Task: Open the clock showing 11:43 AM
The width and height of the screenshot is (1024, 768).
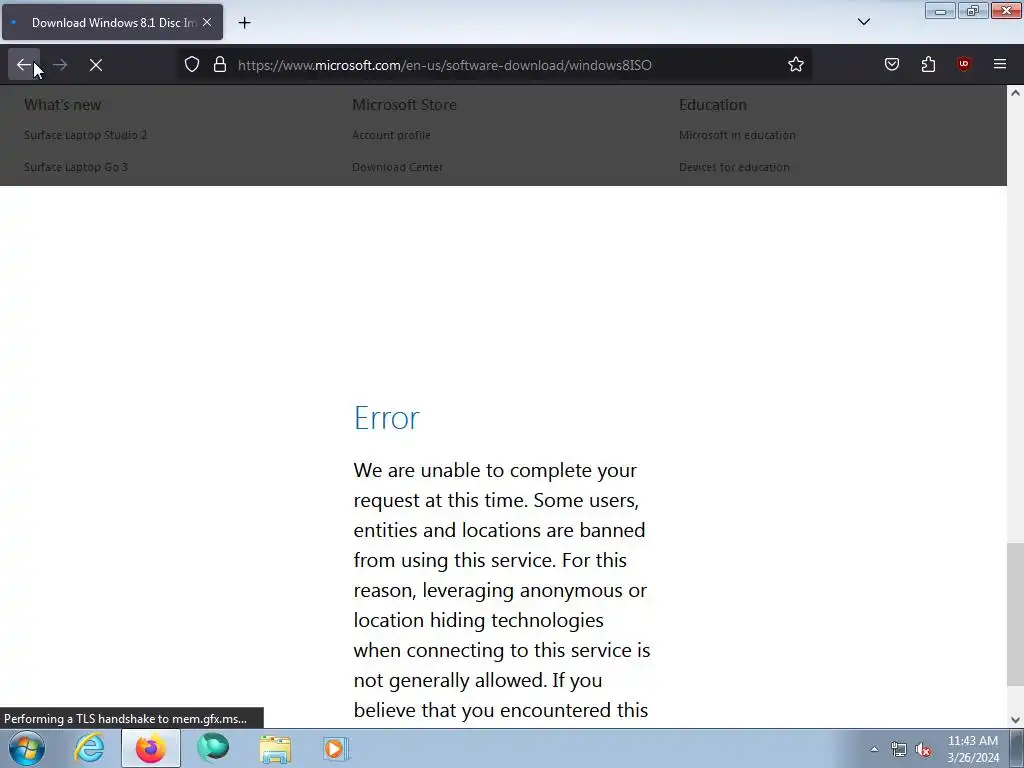Action: (972, 749)
